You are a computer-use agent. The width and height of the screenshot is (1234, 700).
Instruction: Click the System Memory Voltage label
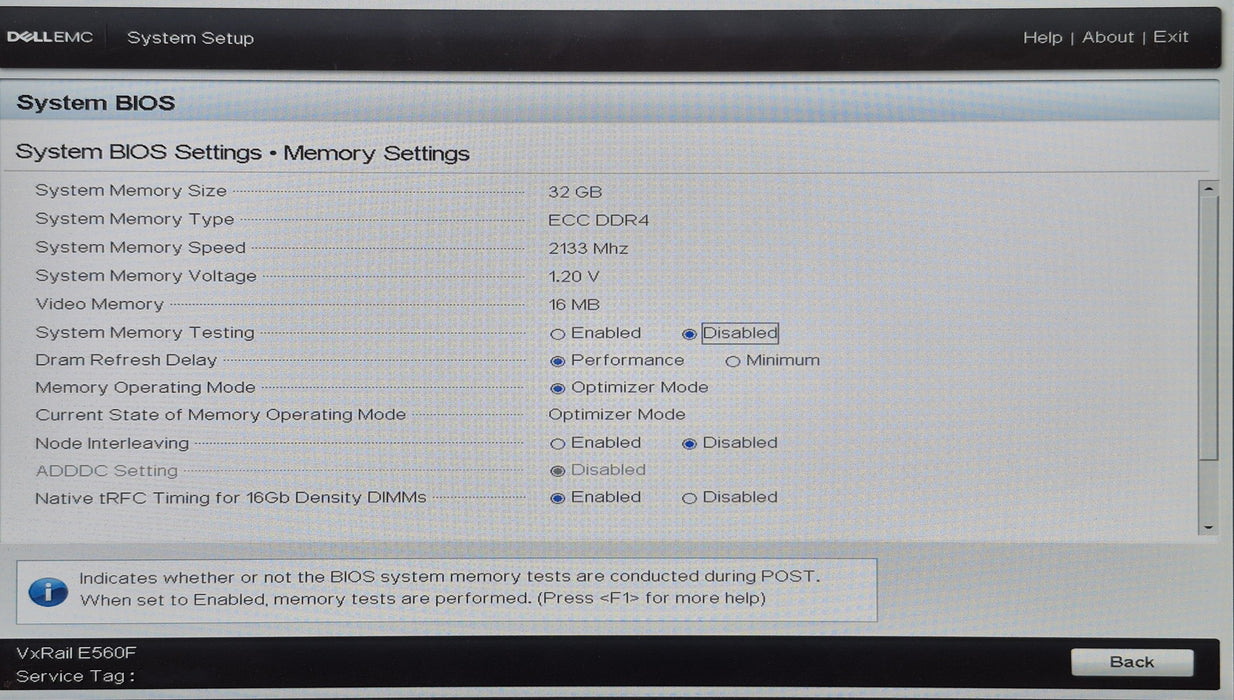coord(146,276)
